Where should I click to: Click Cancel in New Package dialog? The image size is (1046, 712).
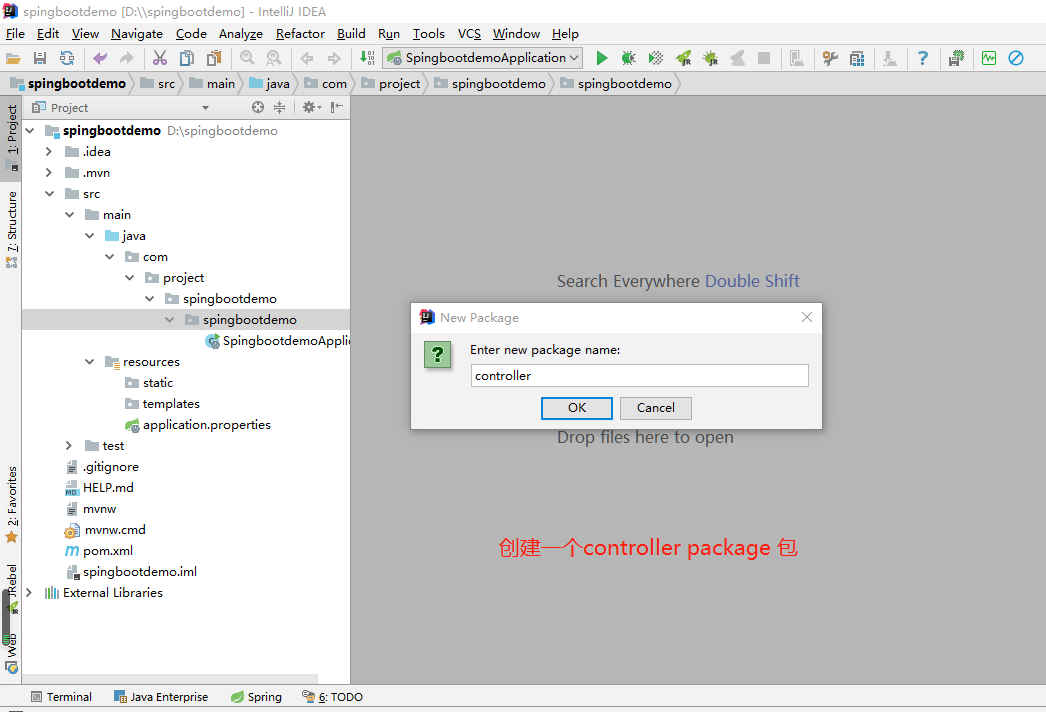click(655, 408)
